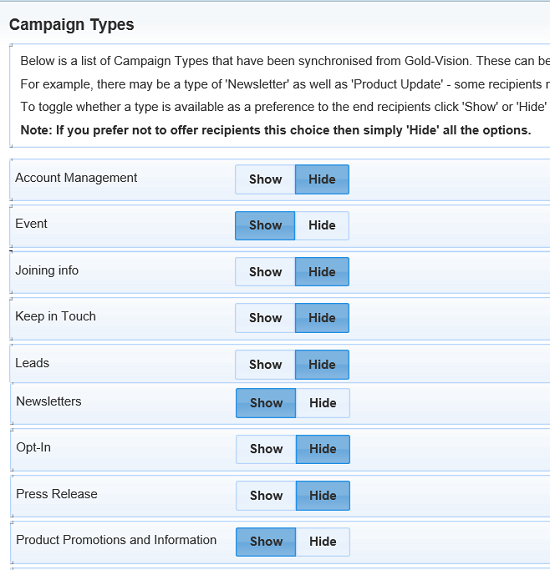Click Hide for Press Release
The image size is (550, 570).
click(323, 495)
